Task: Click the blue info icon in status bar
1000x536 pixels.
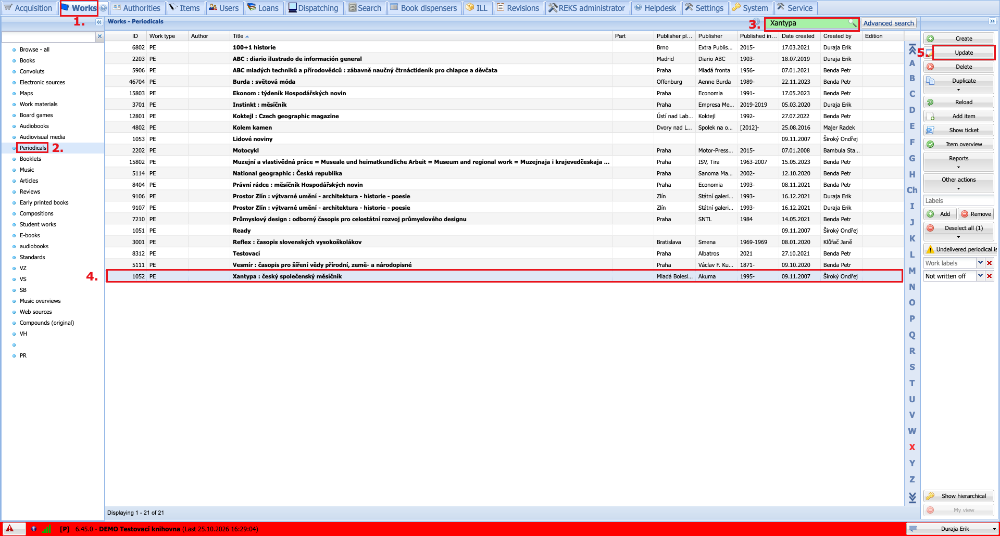Action: pyautogui.click(x=33, y=529)
